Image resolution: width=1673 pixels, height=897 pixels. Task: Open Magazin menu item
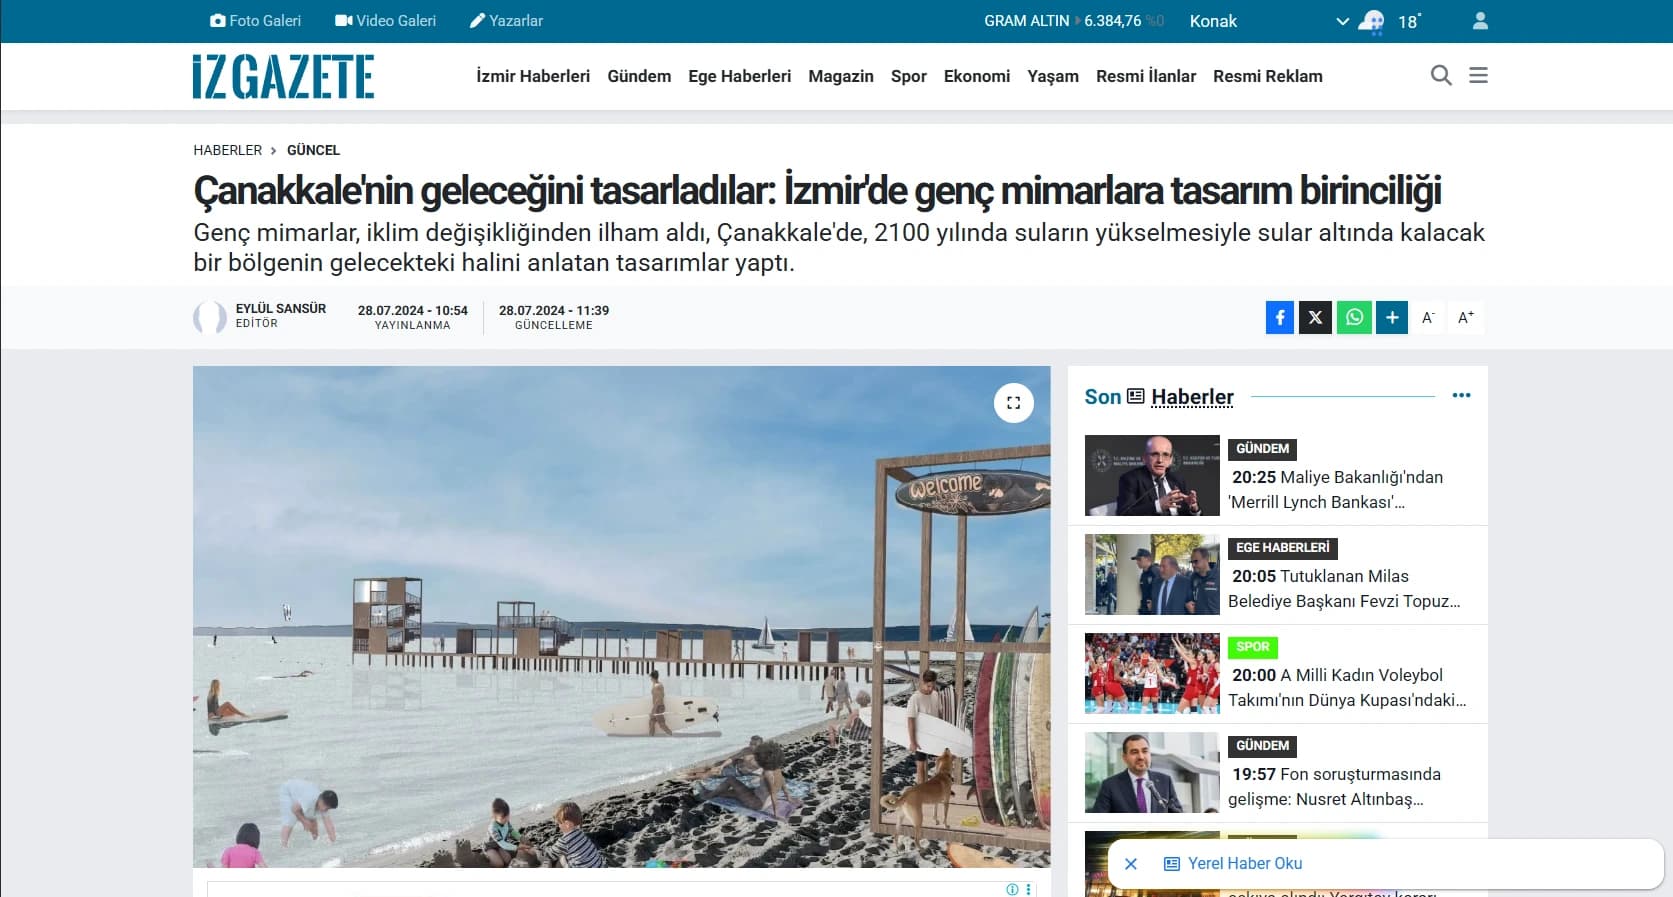click(841, 76)
